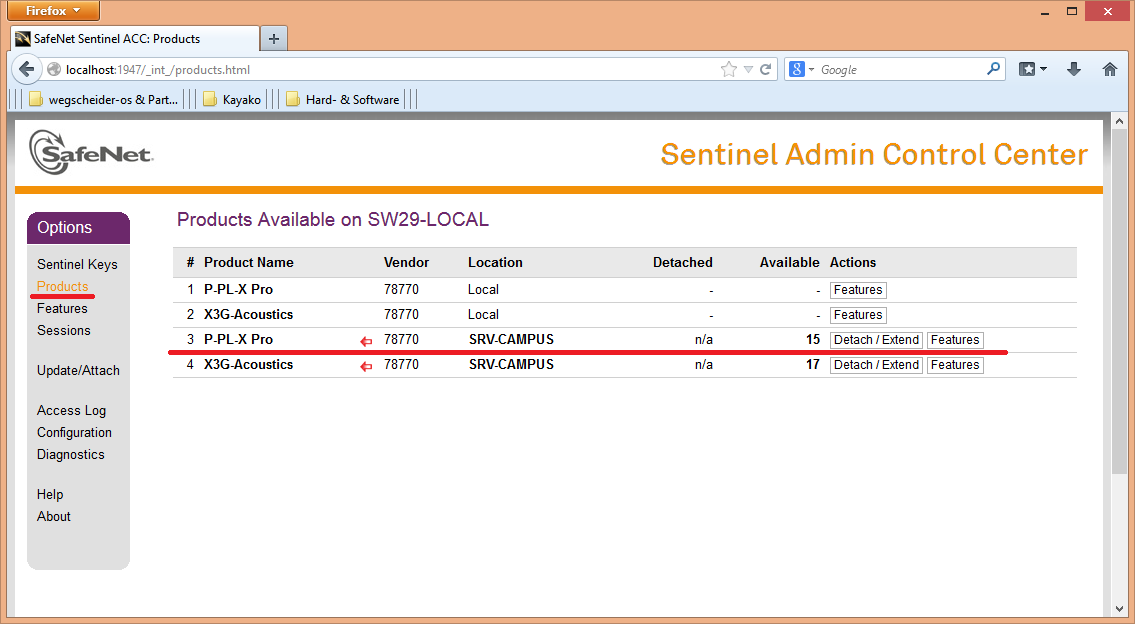This screenshot has height=624, width=1135.
Task: Click SRV-CAMPUS location in row 3
Action: coord(511,340)
